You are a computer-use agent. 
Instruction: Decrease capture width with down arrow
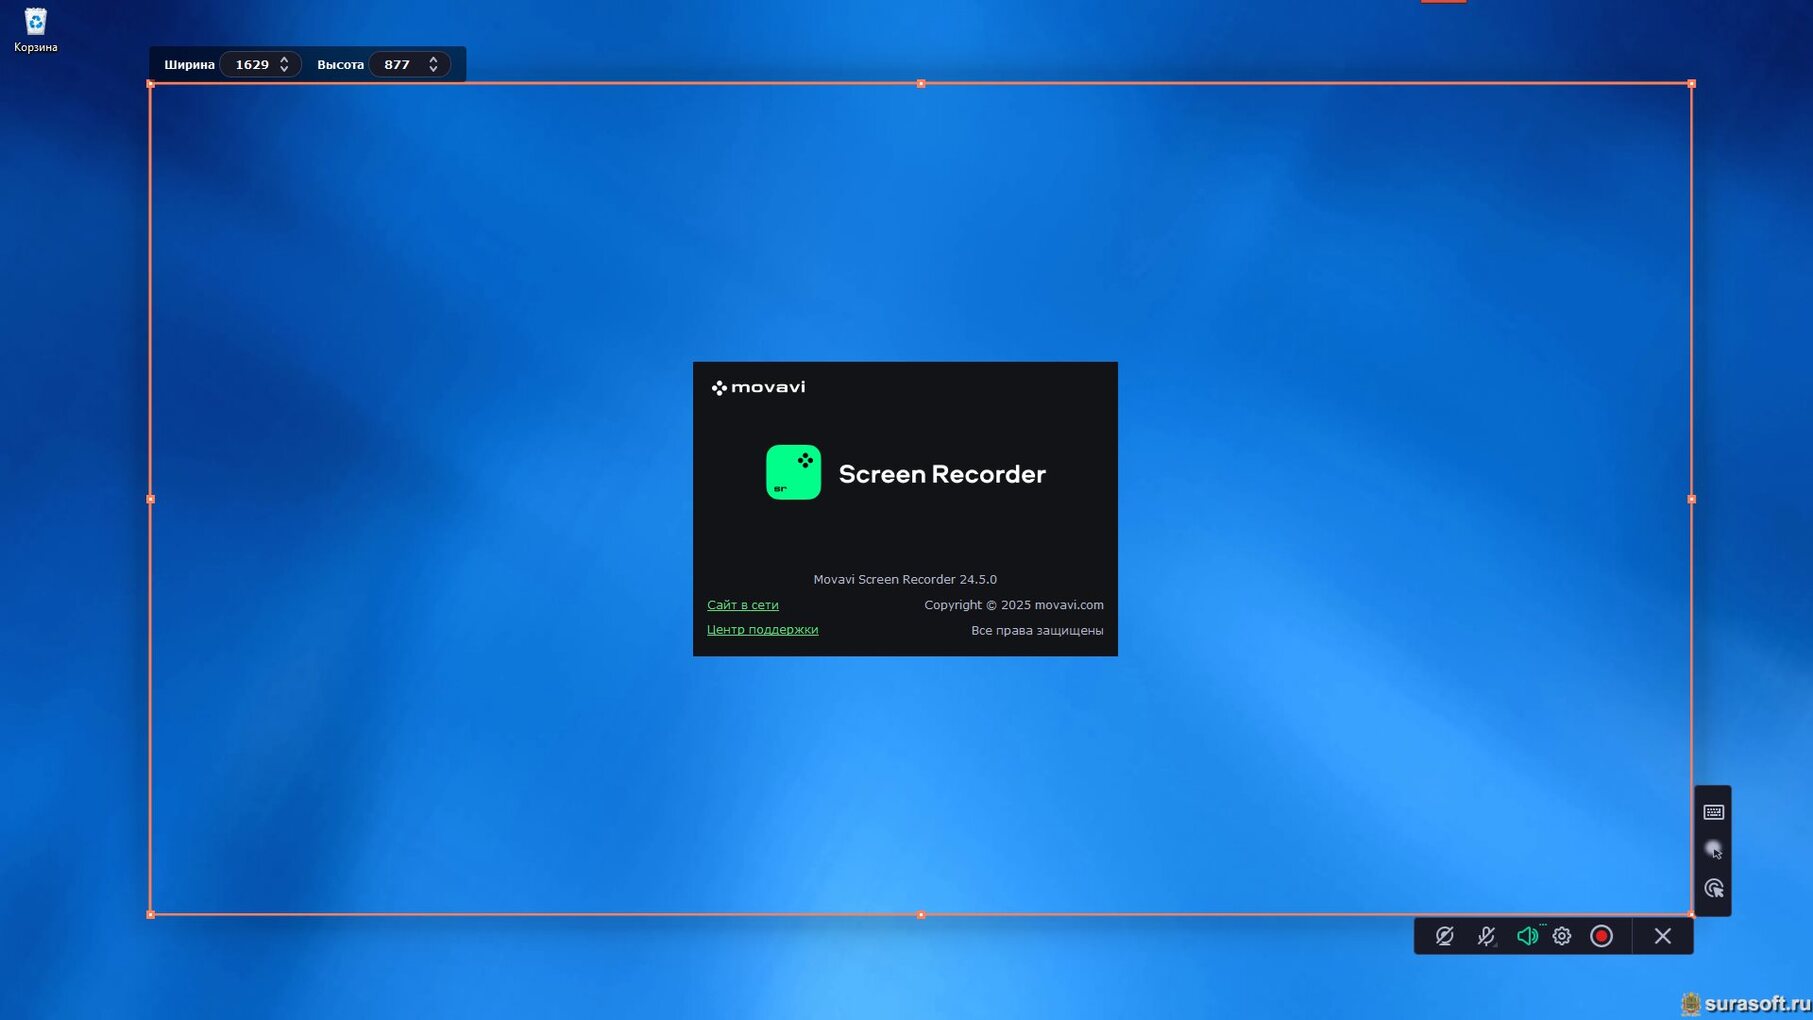[x=284, y=69]
